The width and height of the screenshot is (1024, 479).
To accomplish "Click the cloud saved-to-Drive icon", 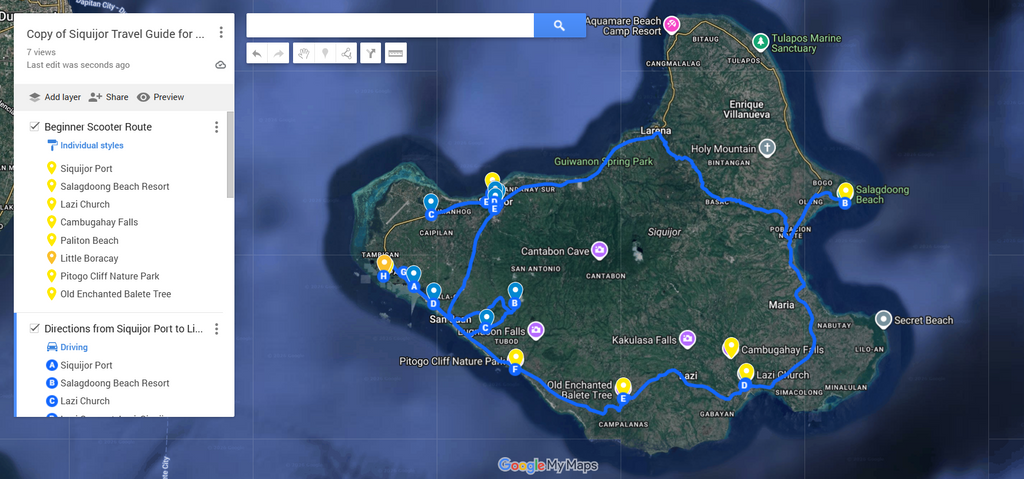I will point(221,65).
